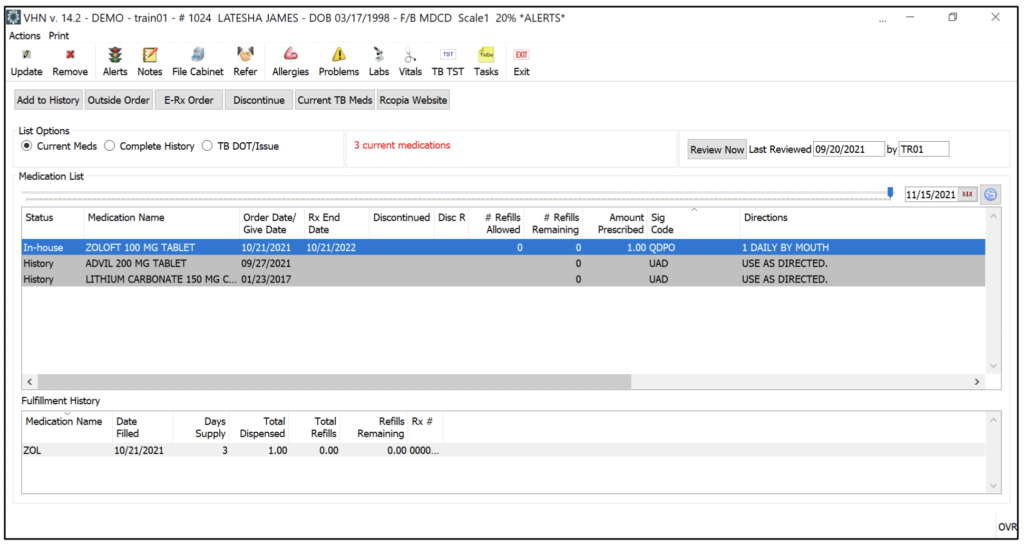Open the Tasks to-do icon
The height and width of the screenshot is (548, 1024).
tap(486, 55)
